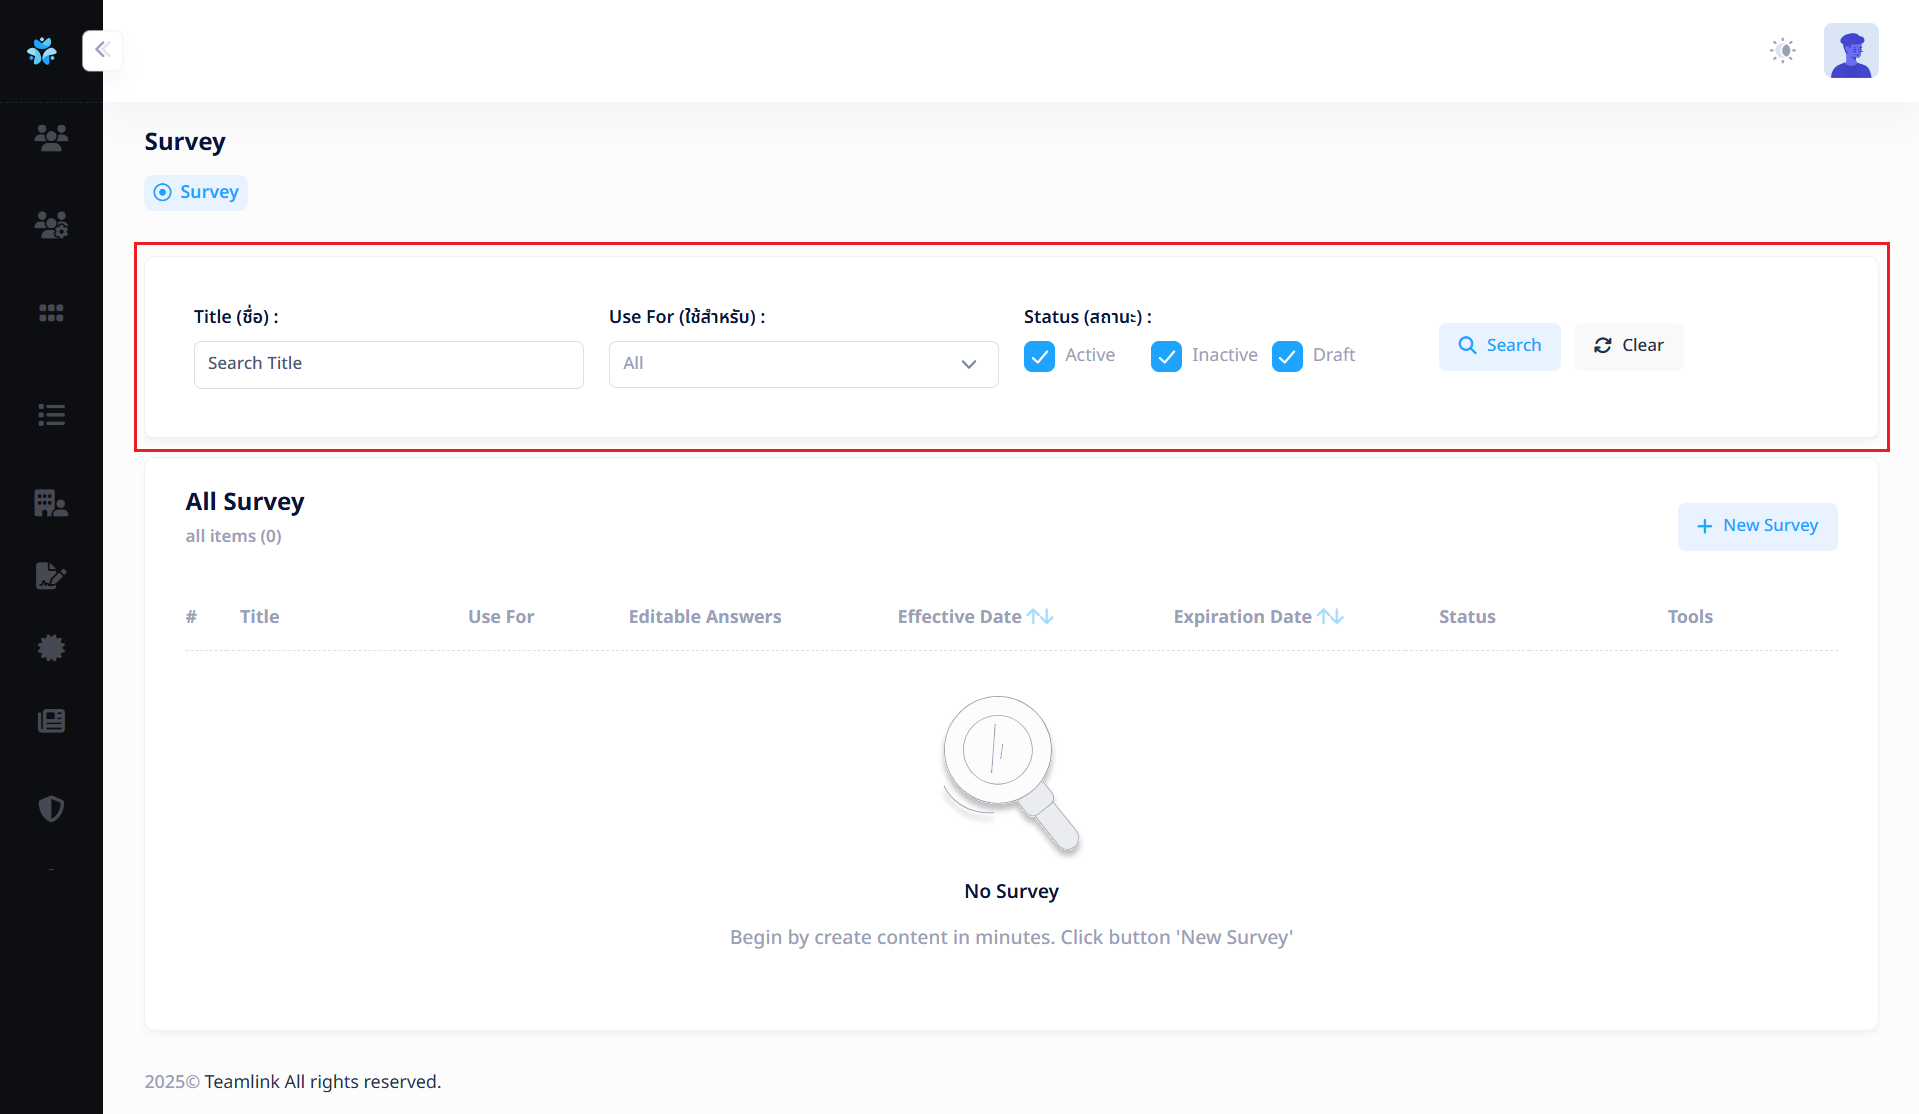
Task: Uncheck the Draft status checkbox
Action: (x=1287, y=356)
